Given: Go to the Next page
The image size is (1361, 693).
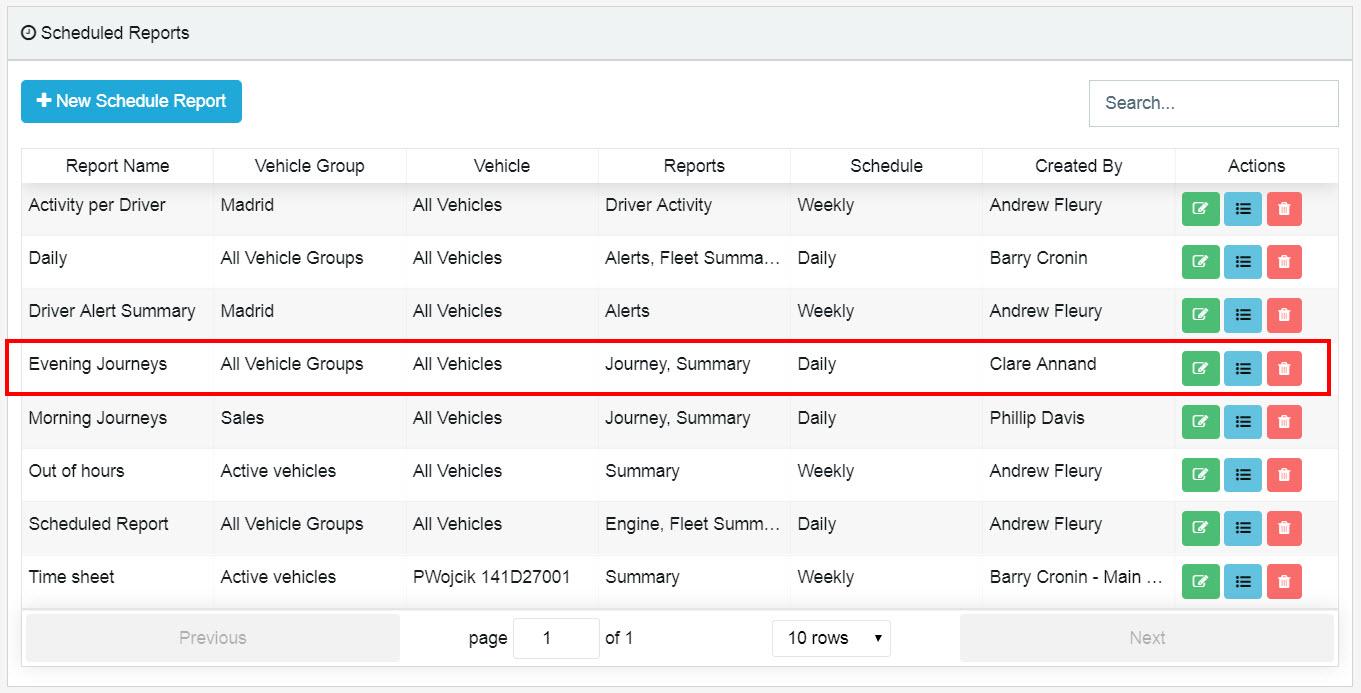Looking at the screenshot, I should 1147,638.
